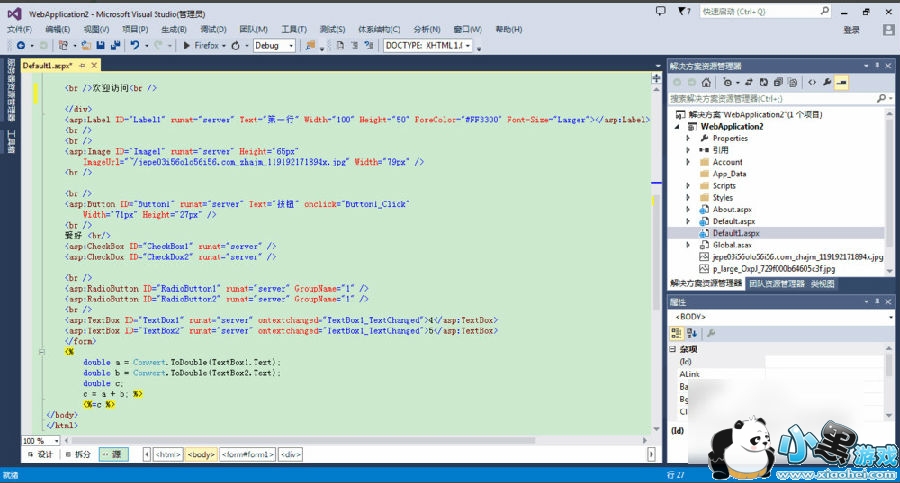
Task: Click the Home icon in Solution Explorer
Action: pyautogui.click(x=708, y=82)
